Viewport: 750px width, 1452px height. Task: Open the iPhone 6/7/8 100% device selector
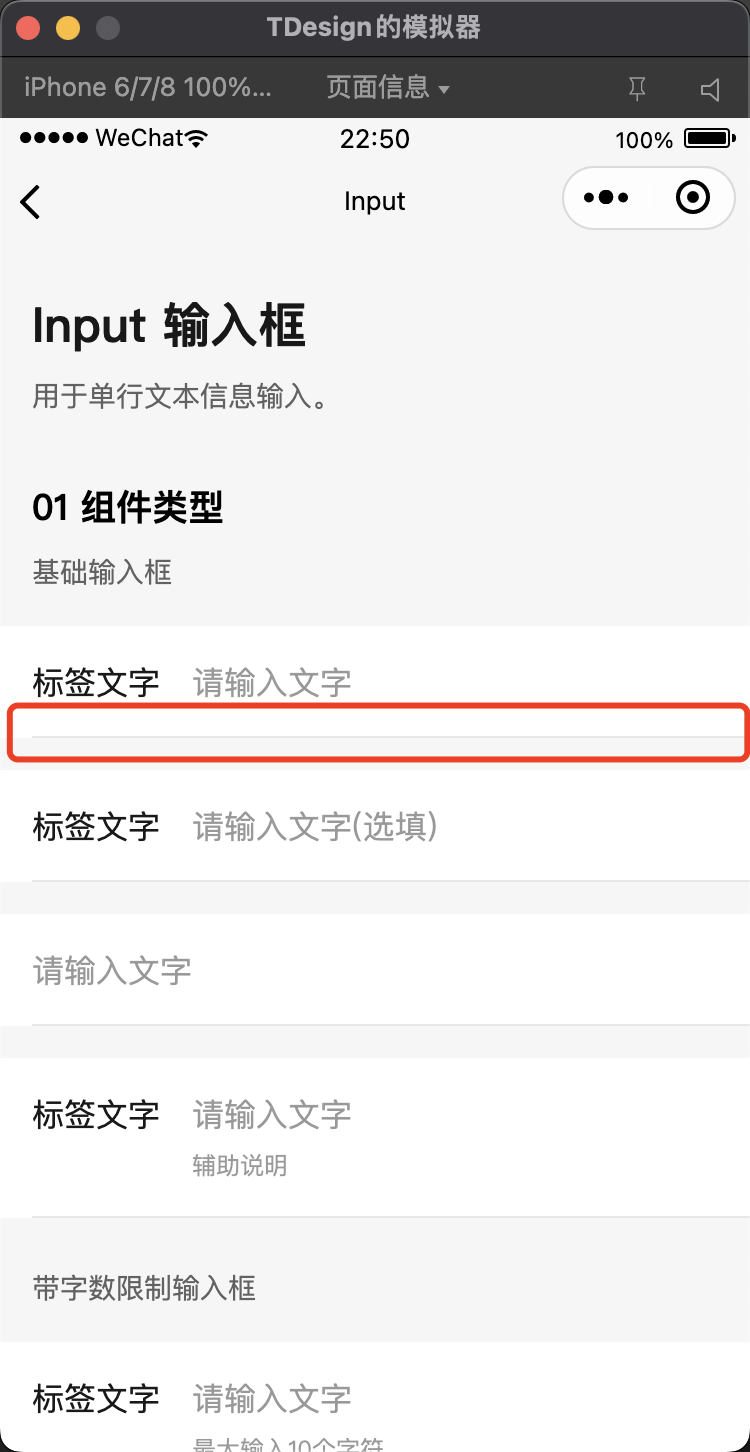[x=145, y=88]
